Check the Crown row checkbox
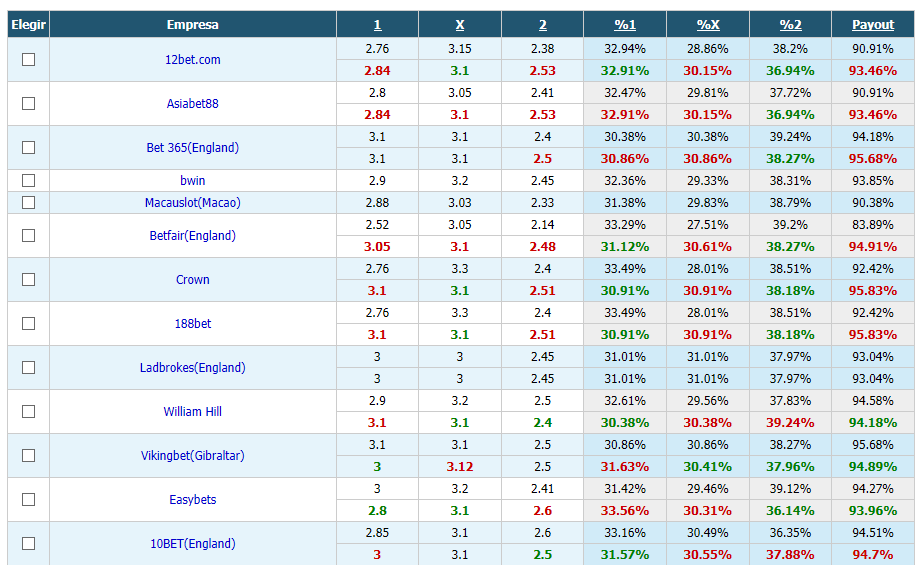Screen dimensions: 921x565 tap(28, 280)
